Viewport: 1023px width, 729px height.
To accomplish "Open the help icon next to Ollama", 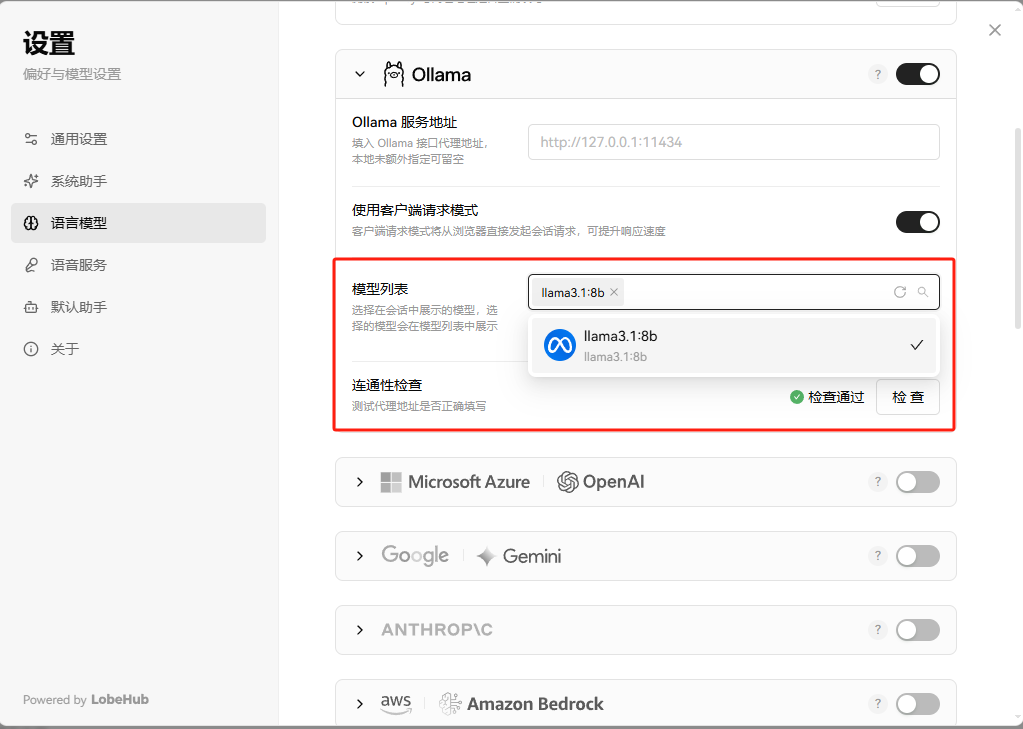I will (x=877, y=74).
